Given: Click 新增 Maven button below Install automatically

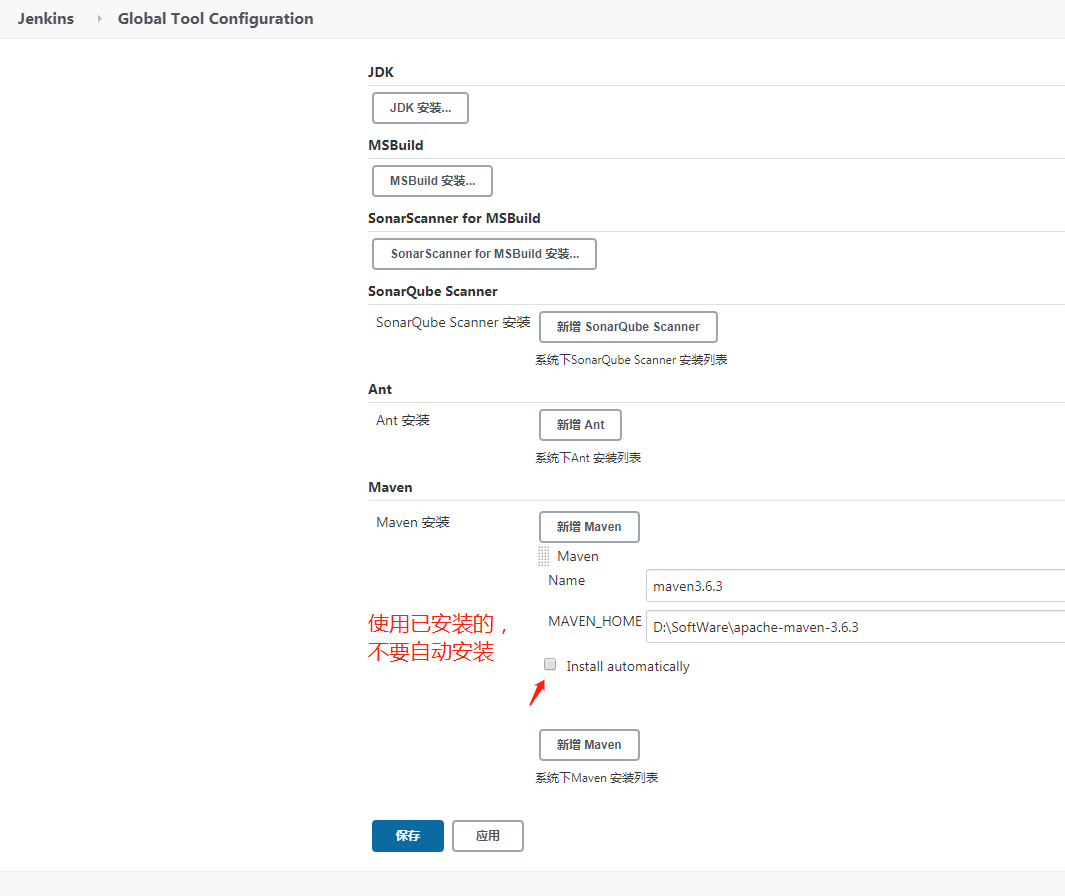Looking at the screenshot, I should (x=589, y=745).
